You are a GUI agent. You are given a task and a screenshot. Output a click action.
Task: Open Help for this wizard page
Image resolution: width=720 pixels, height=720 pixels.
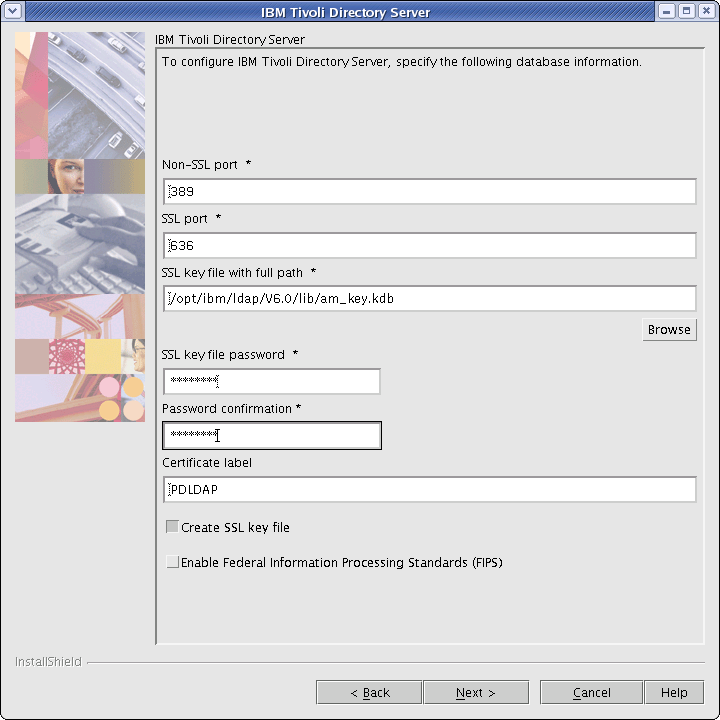click(674, 692)
